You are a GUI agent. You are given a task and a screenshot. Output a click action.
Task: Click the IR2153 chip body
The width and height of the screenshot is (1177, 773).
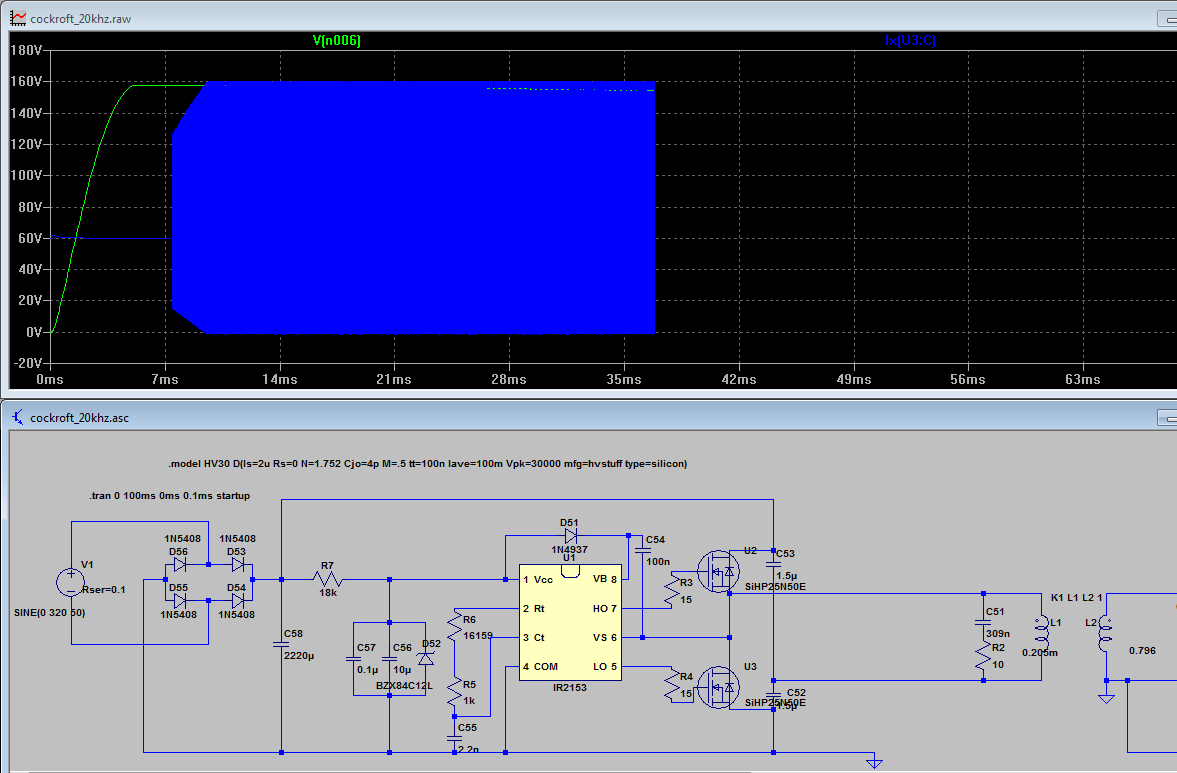tap(570, 622)
